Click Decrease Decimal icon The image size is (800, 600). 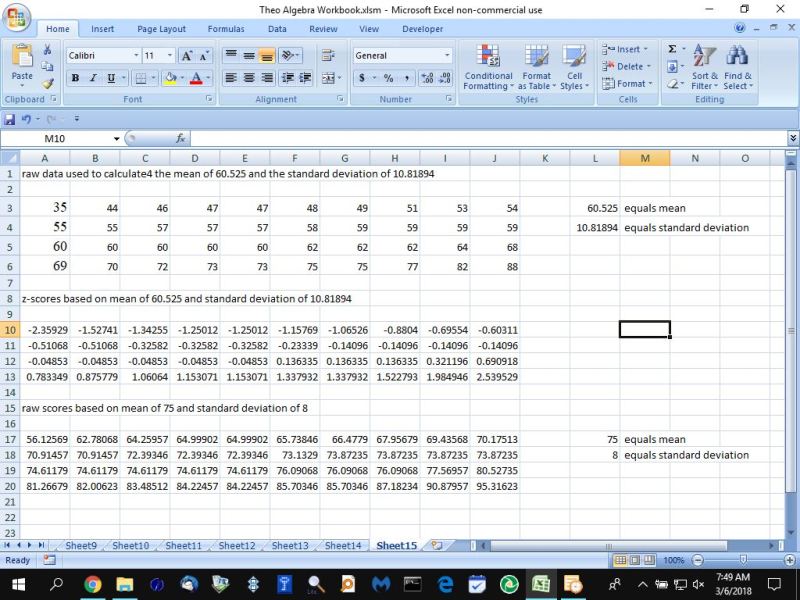pos(445,78)
